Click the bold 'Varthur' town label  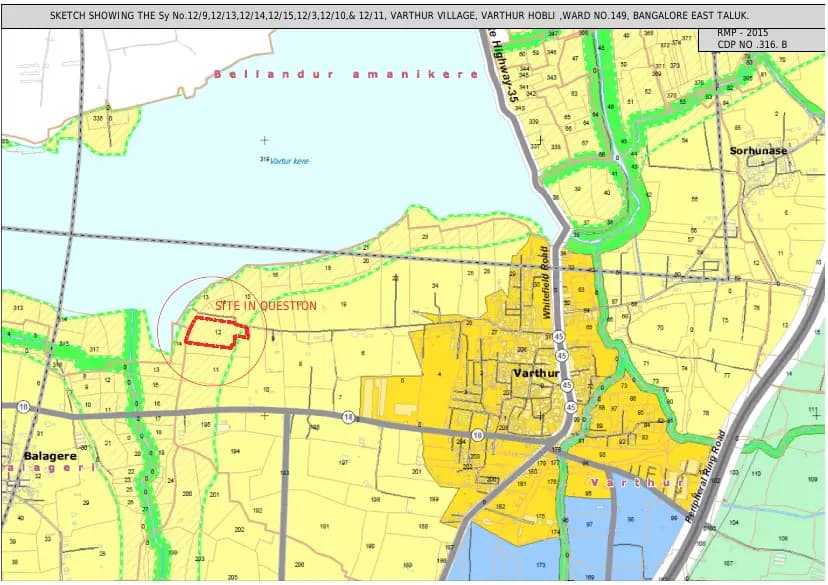point(537,373)
